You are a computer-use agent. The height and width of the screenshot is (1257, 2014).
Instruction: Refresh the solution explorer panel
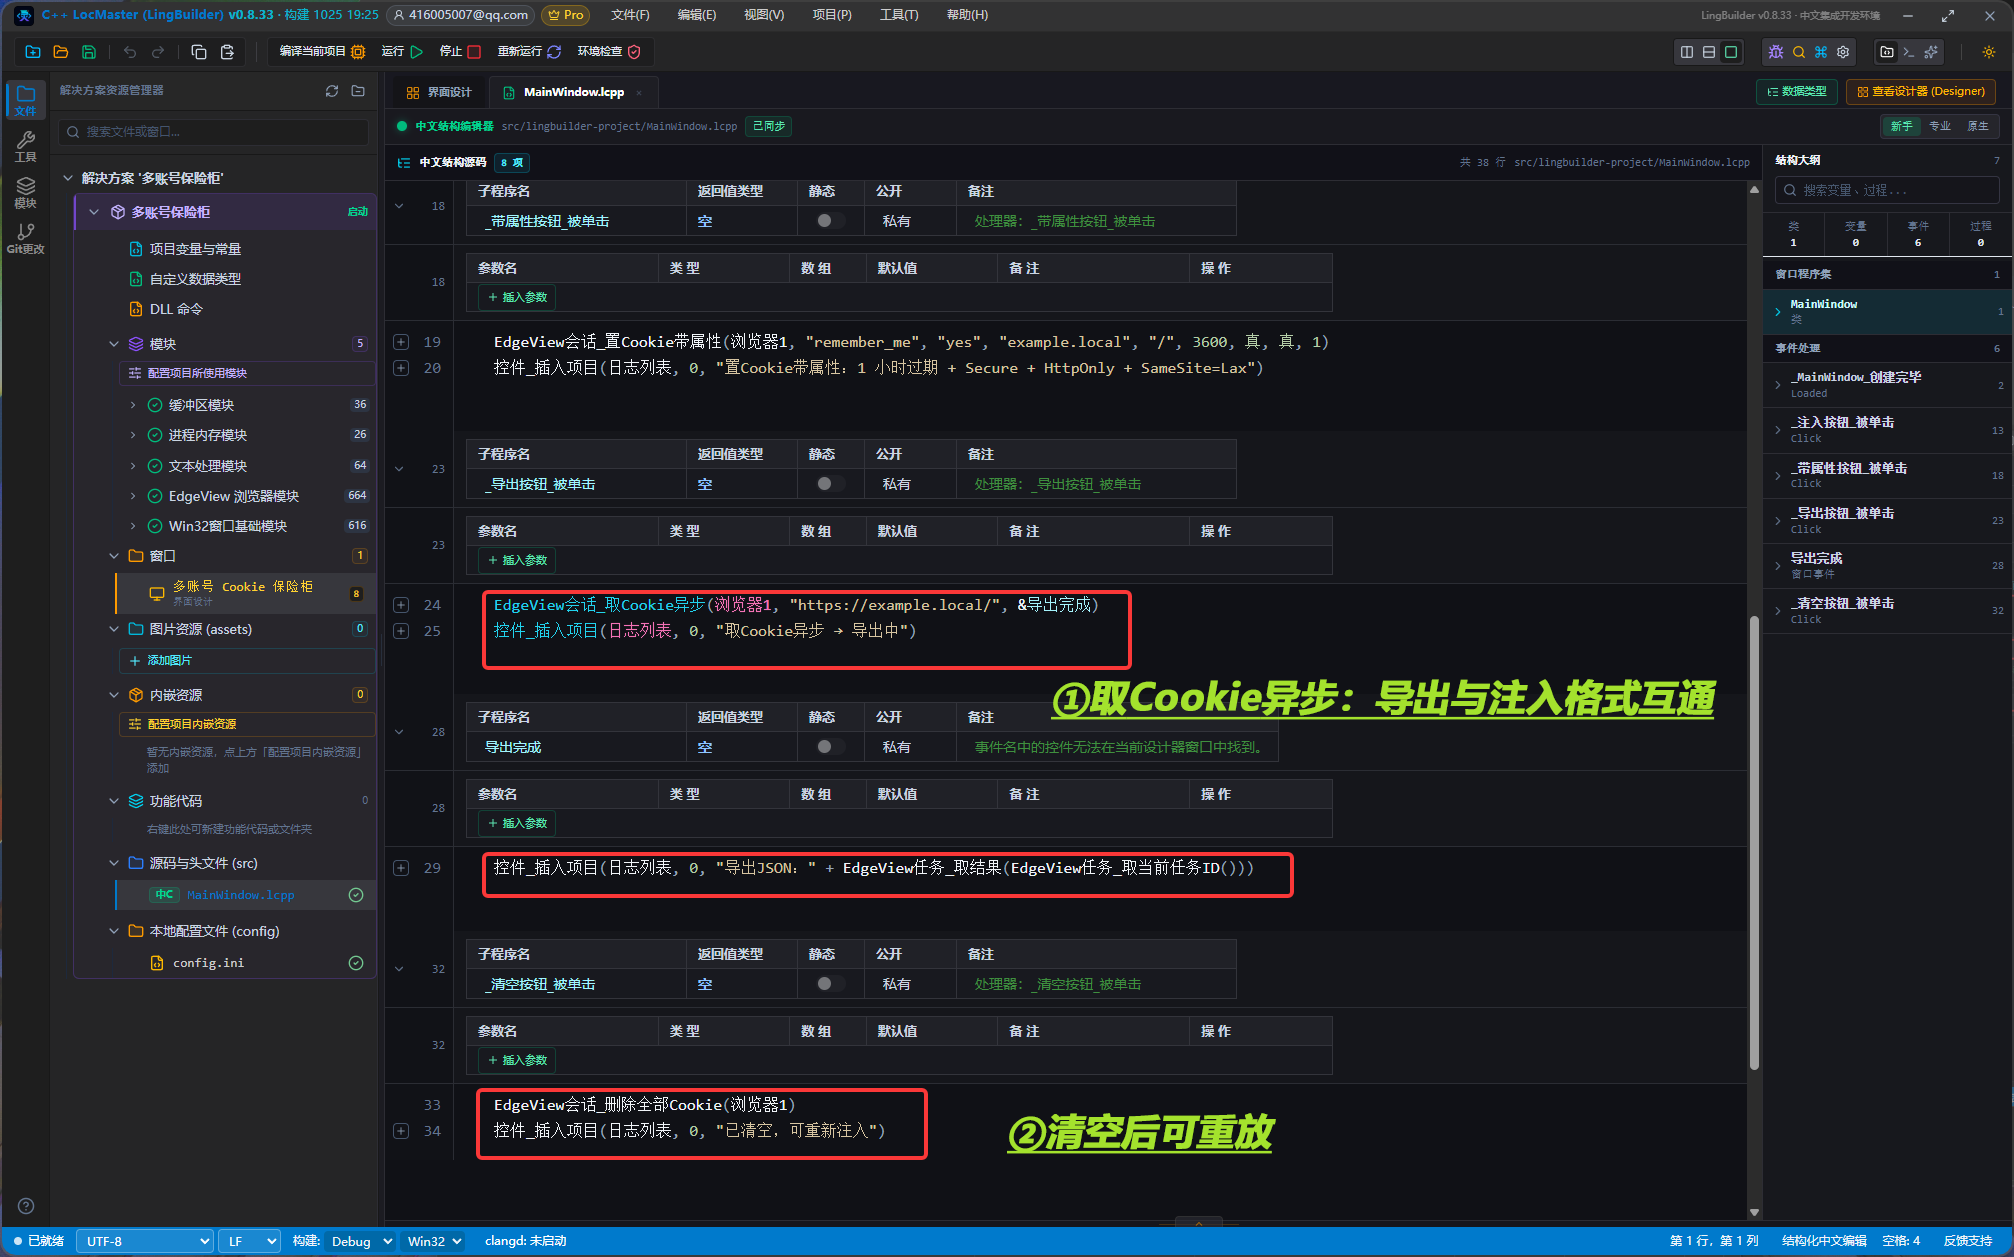(x=332, y=91)
